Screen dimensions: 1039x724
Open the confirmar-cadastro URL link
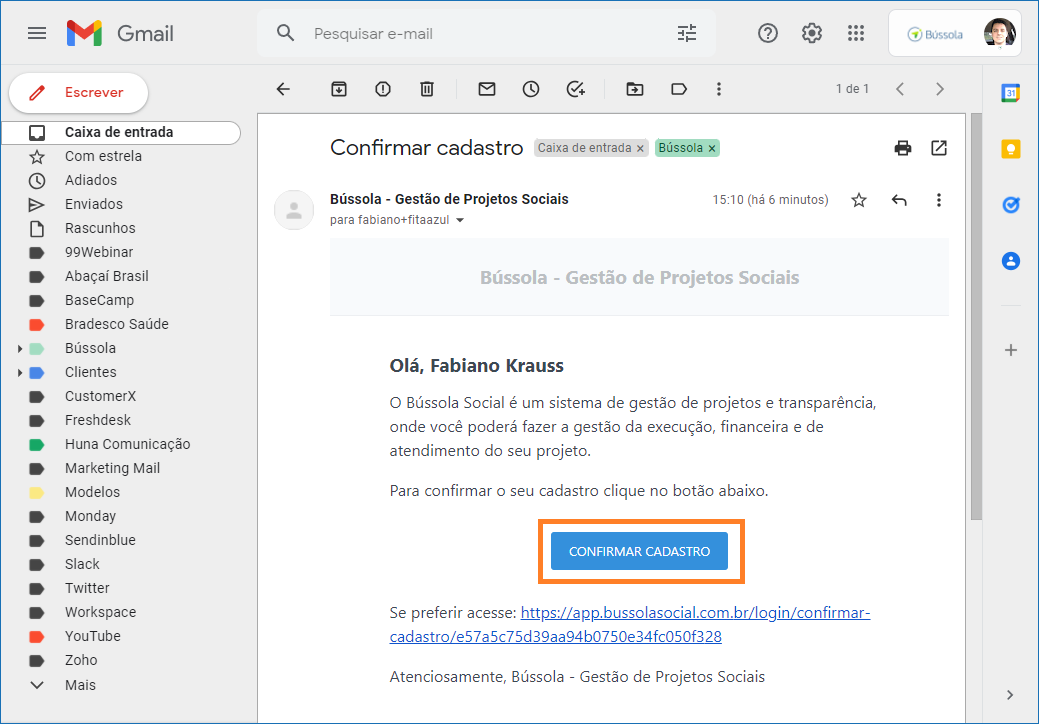coord(629,625)
